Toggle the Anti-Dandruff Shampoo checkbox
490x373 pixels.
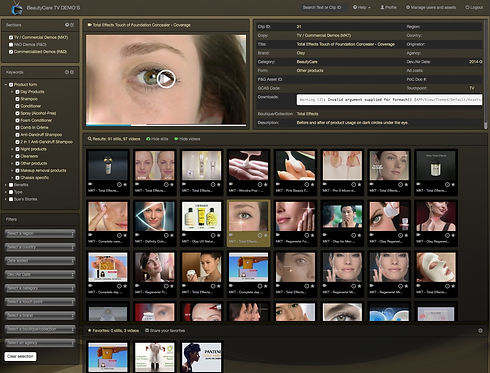(17, 135)
